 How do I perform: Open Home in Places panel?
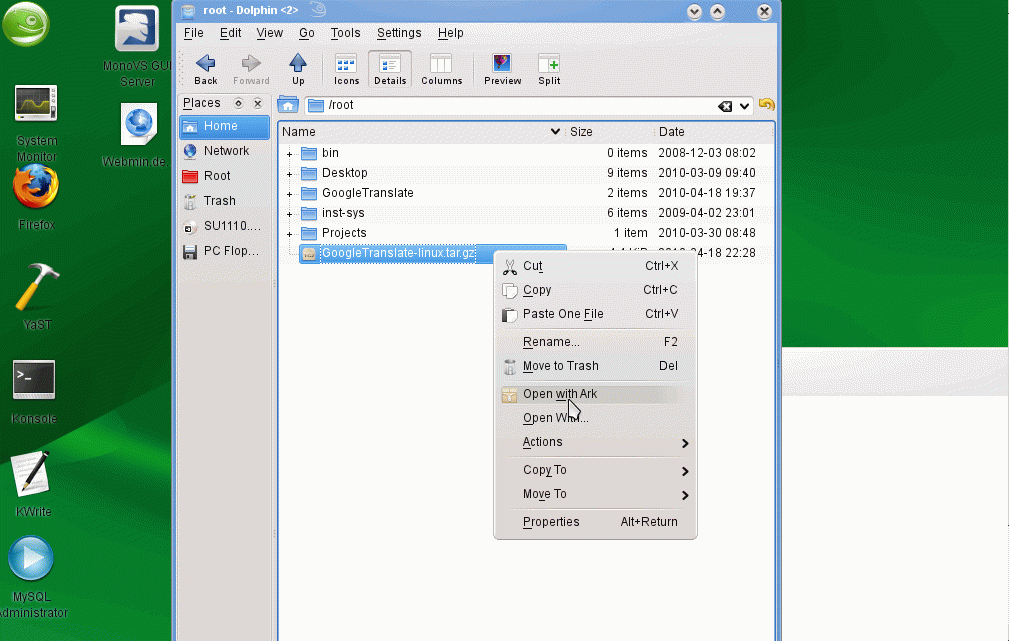[x=225, y=126]
